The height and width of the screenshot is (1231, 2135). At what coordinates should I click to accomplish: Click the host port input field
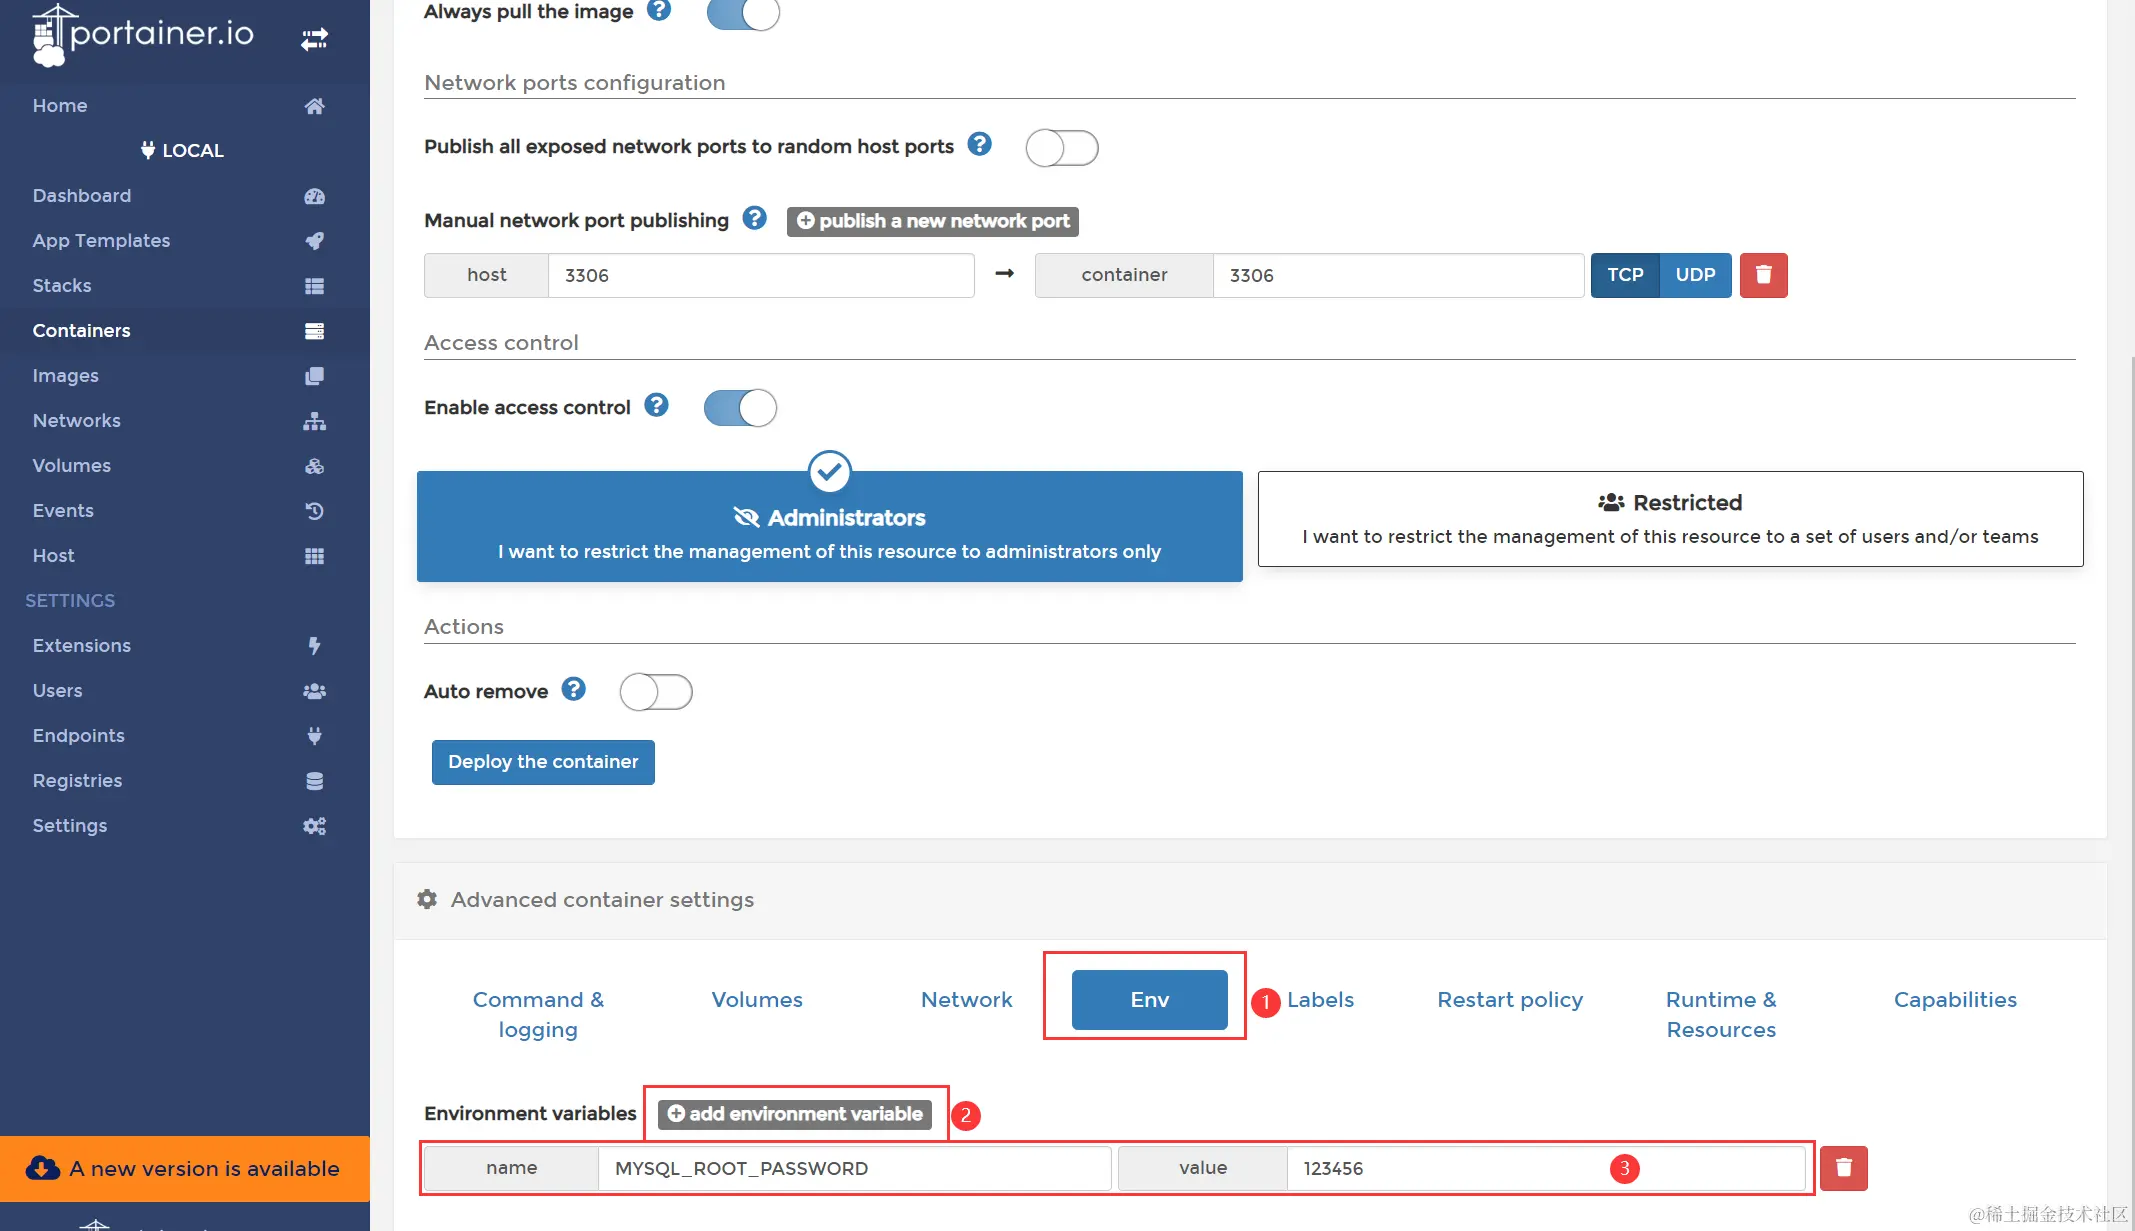pyautogui.click(x=760, y=275)
